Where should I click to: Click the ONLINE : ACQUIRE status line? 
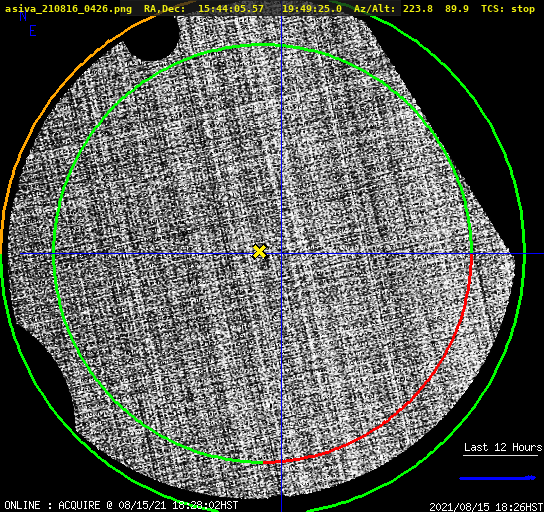point(121,505)
